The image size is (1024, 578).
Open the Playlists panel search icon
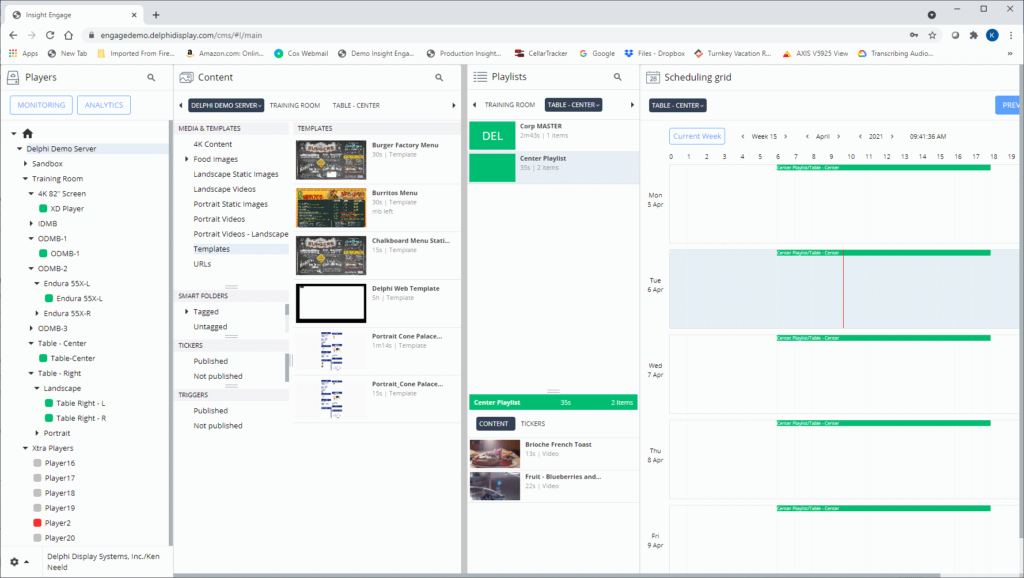tap(618, 78)
